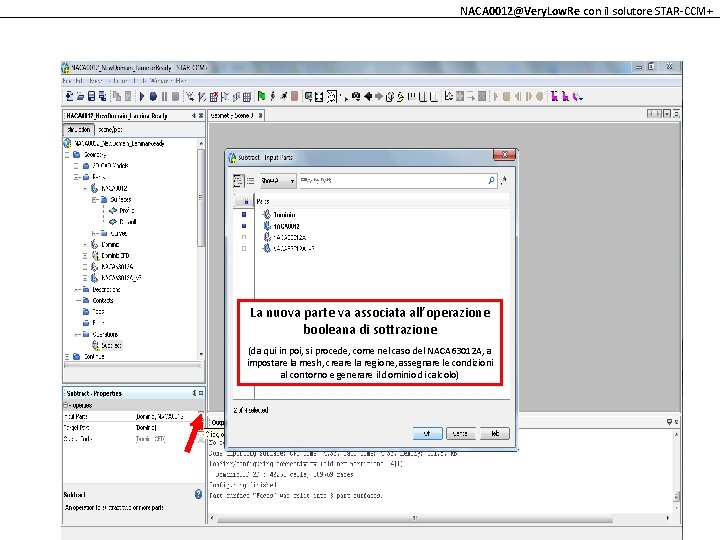Click the Pause solver toolbar icon
The height and width of the screenshot is (540, 720).
point(164,96)
